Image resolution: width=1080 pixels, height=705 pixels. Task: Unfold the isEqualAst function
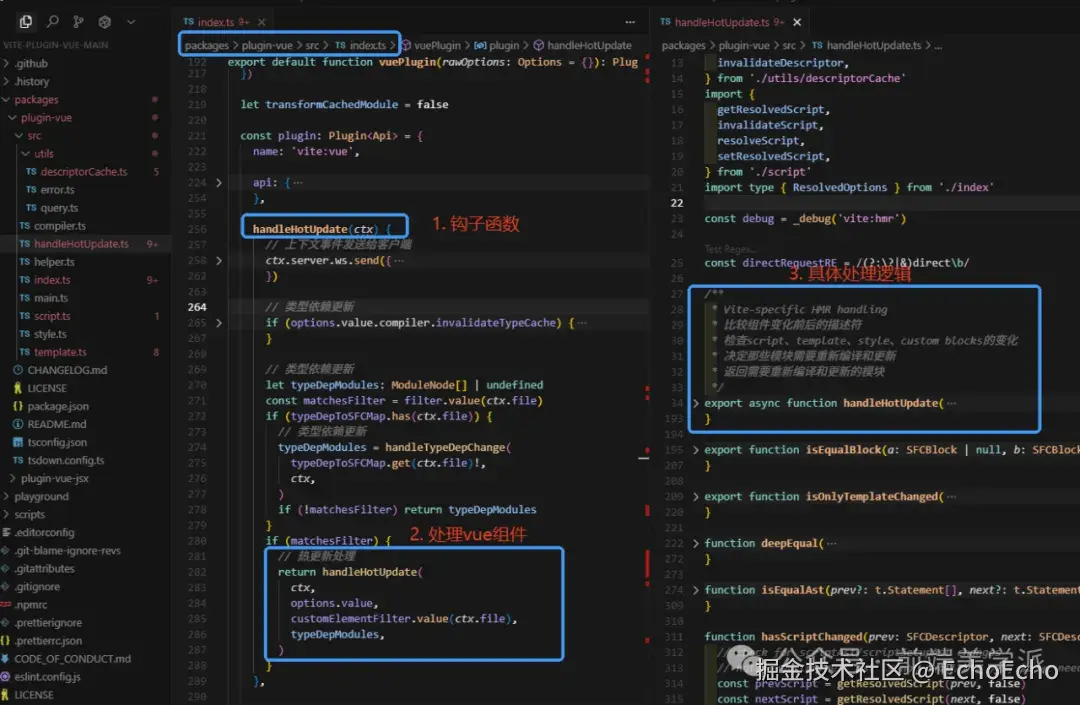click(696, 590)
